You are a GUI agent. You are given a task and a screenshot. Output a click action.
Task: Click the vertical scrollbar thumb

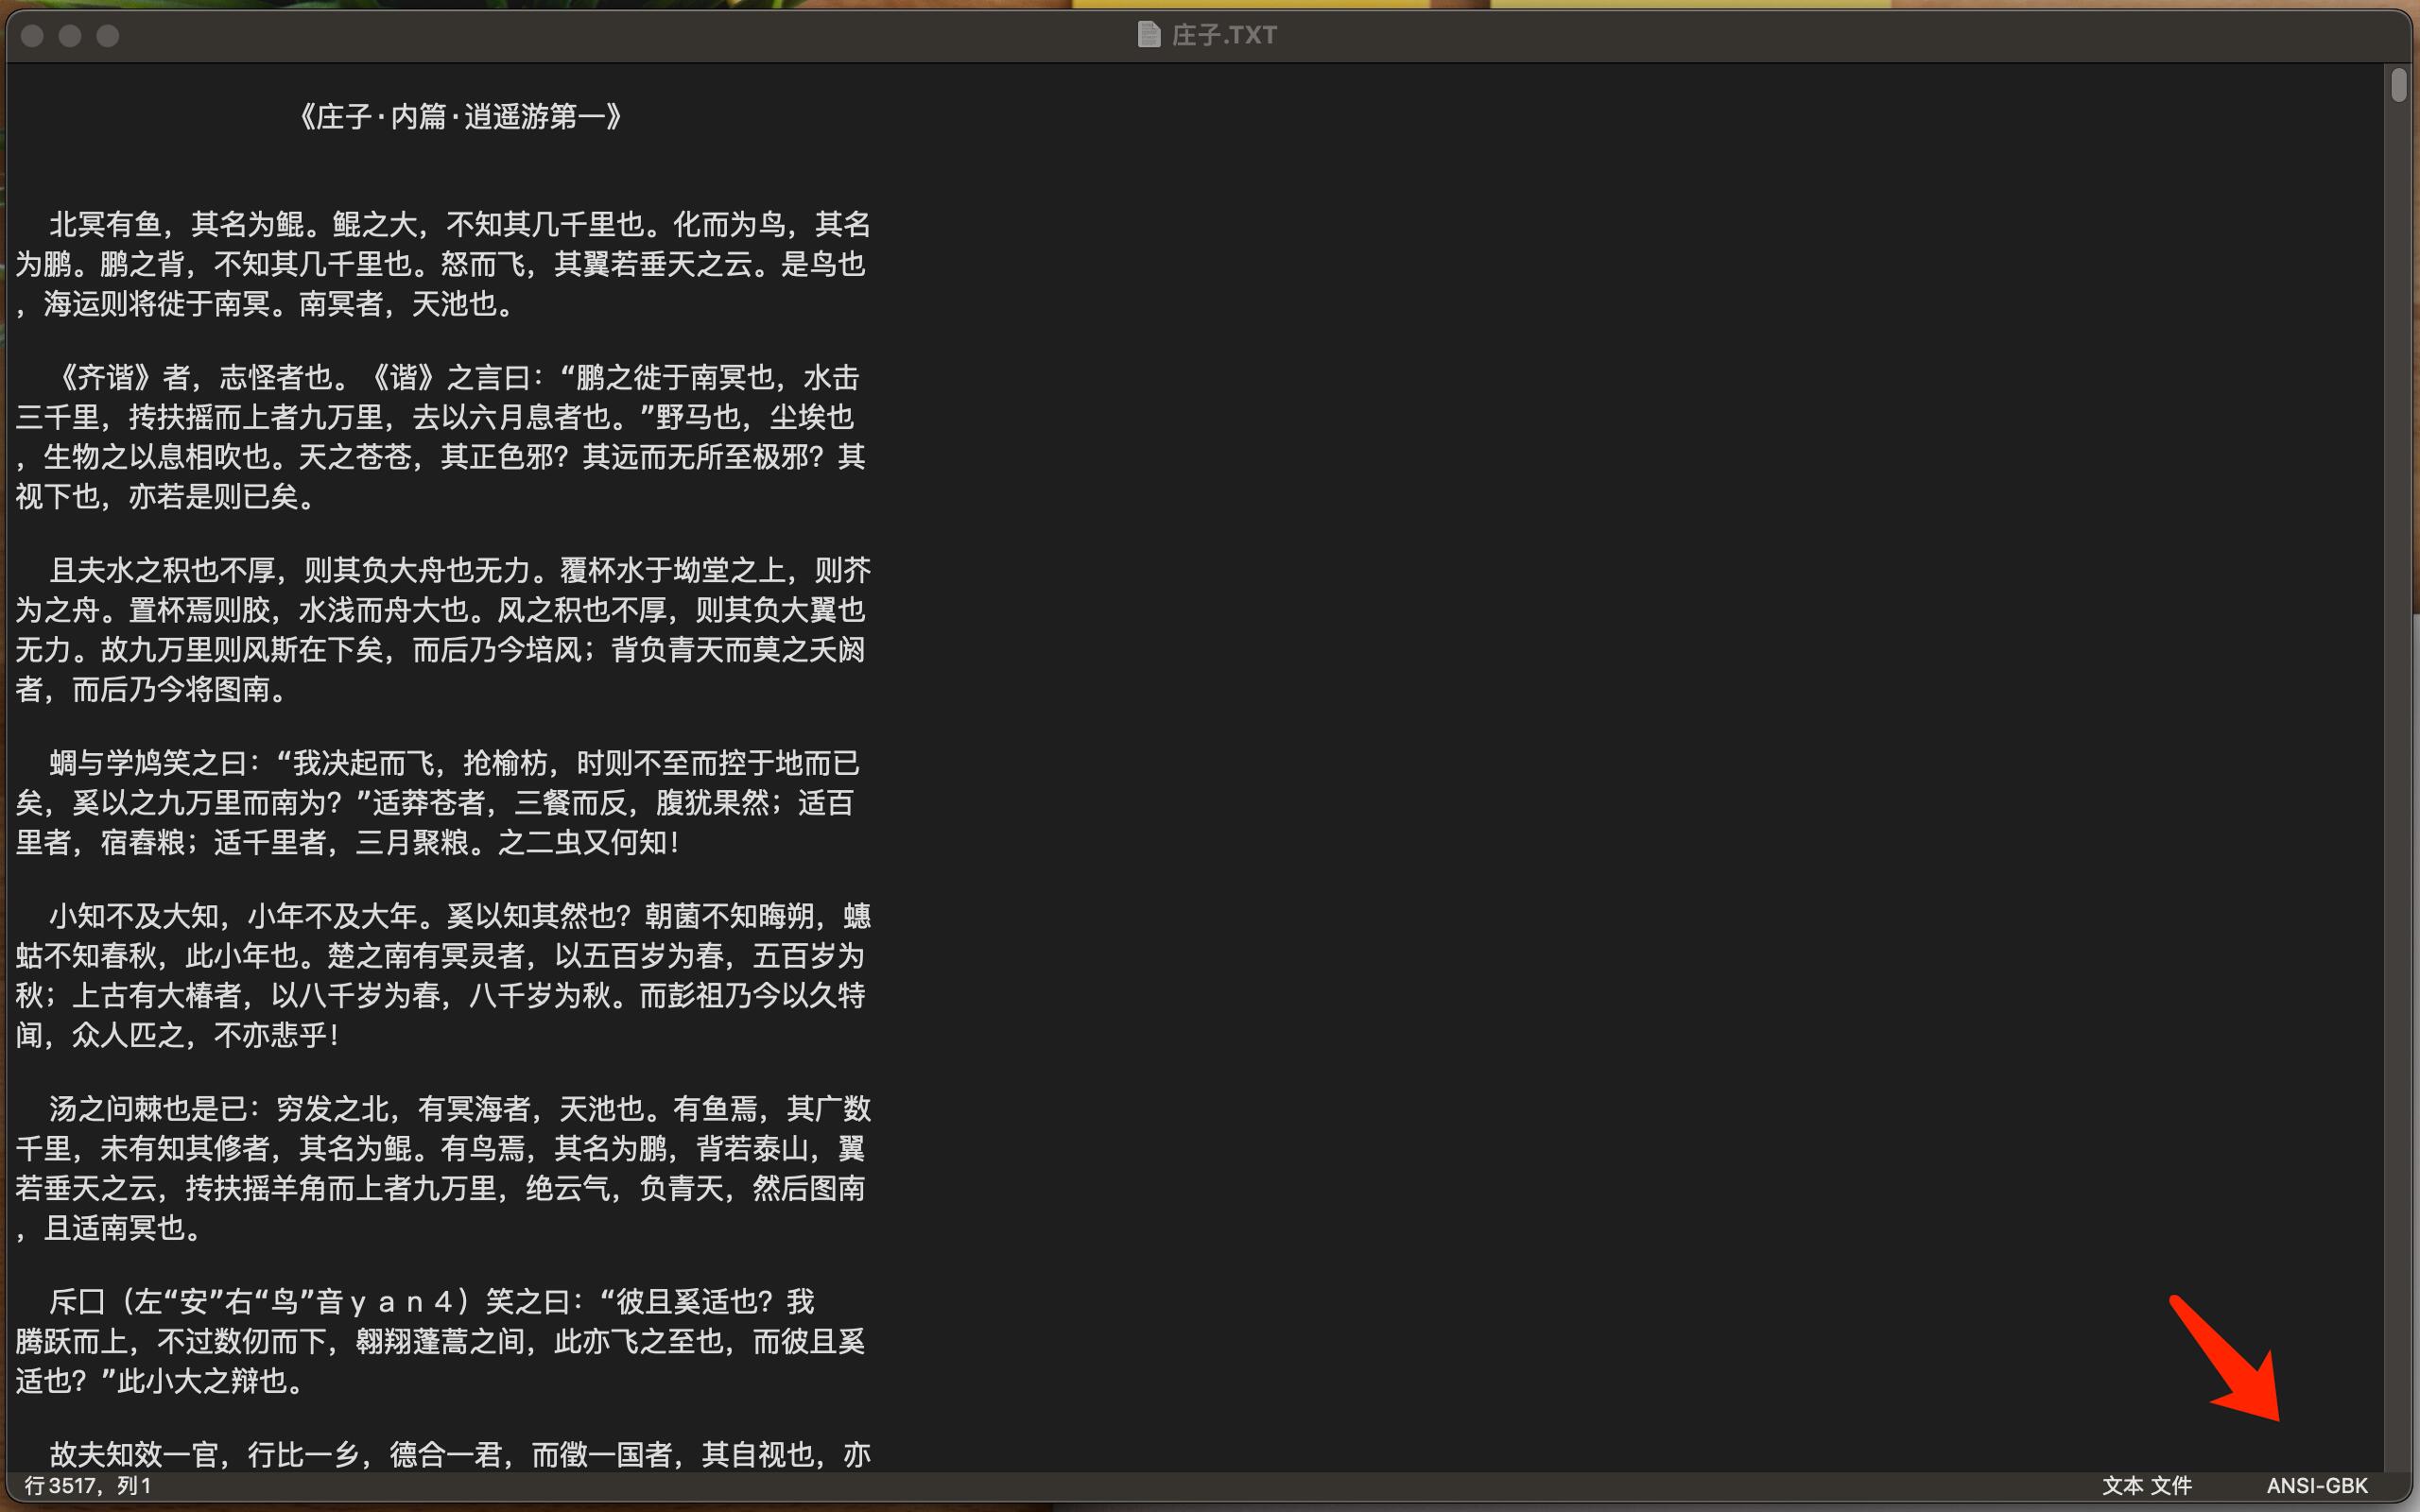pyautogui.click(x=2399, y=85)
